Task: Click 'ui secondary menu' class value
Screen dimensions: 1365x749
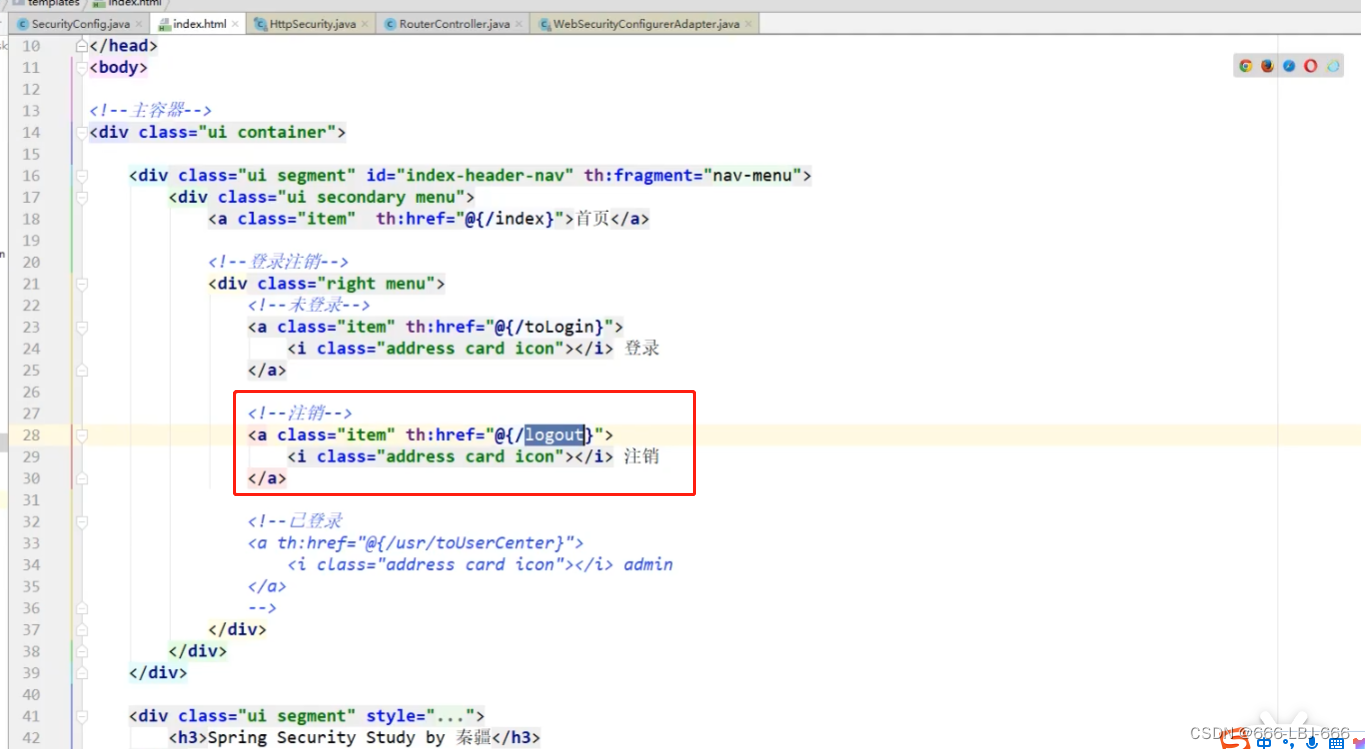Action: tap(371, 197)
